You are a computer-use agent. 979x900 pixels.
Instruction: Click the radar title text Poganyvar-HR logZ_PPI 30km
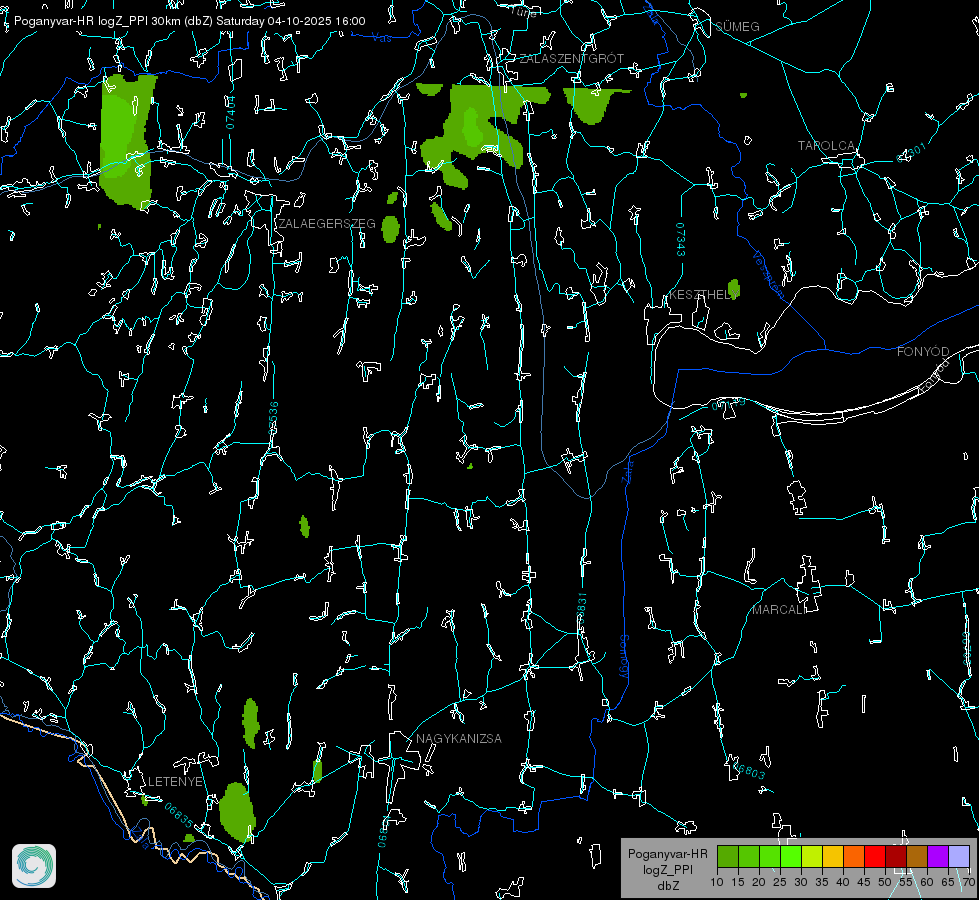(x=97, y=21)
